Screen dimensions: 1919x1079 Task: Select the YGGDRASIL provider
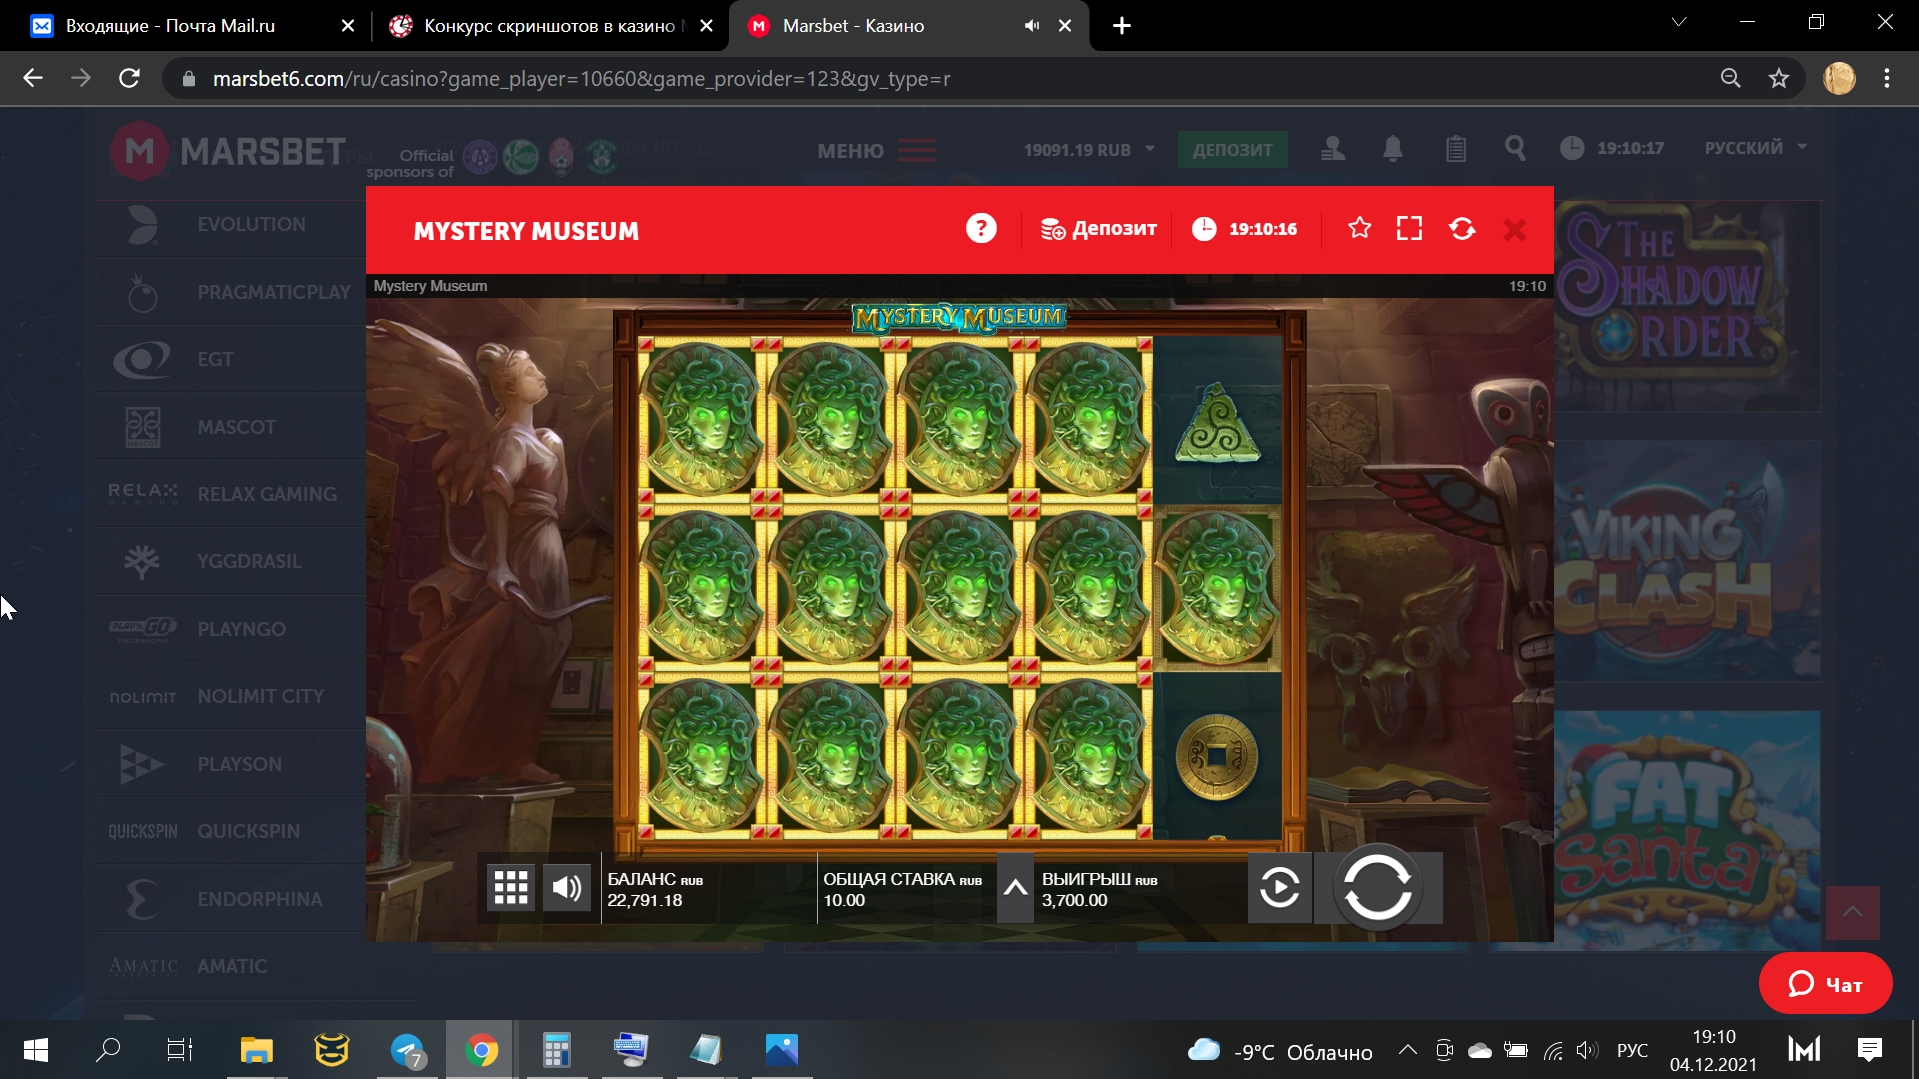click(231, 562)
